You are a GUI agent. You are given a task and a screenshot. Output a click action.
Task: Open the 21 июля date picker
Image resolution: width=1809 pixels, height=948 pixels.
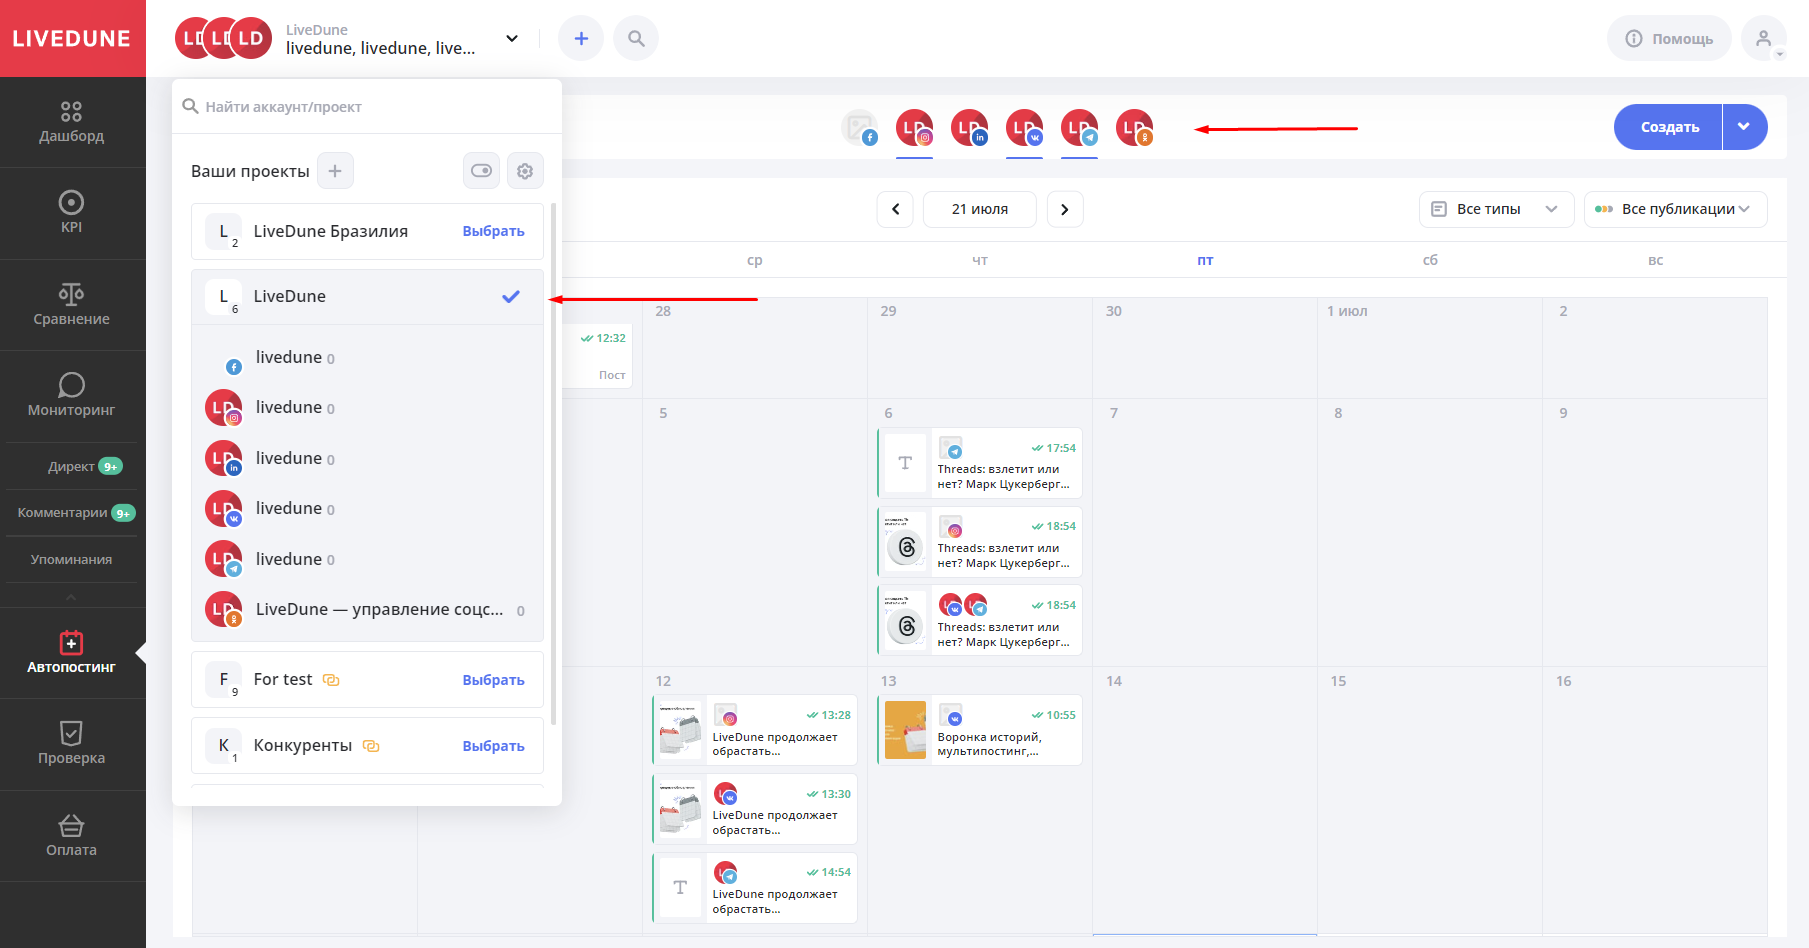pyautogui.click(x=980, y=209)
